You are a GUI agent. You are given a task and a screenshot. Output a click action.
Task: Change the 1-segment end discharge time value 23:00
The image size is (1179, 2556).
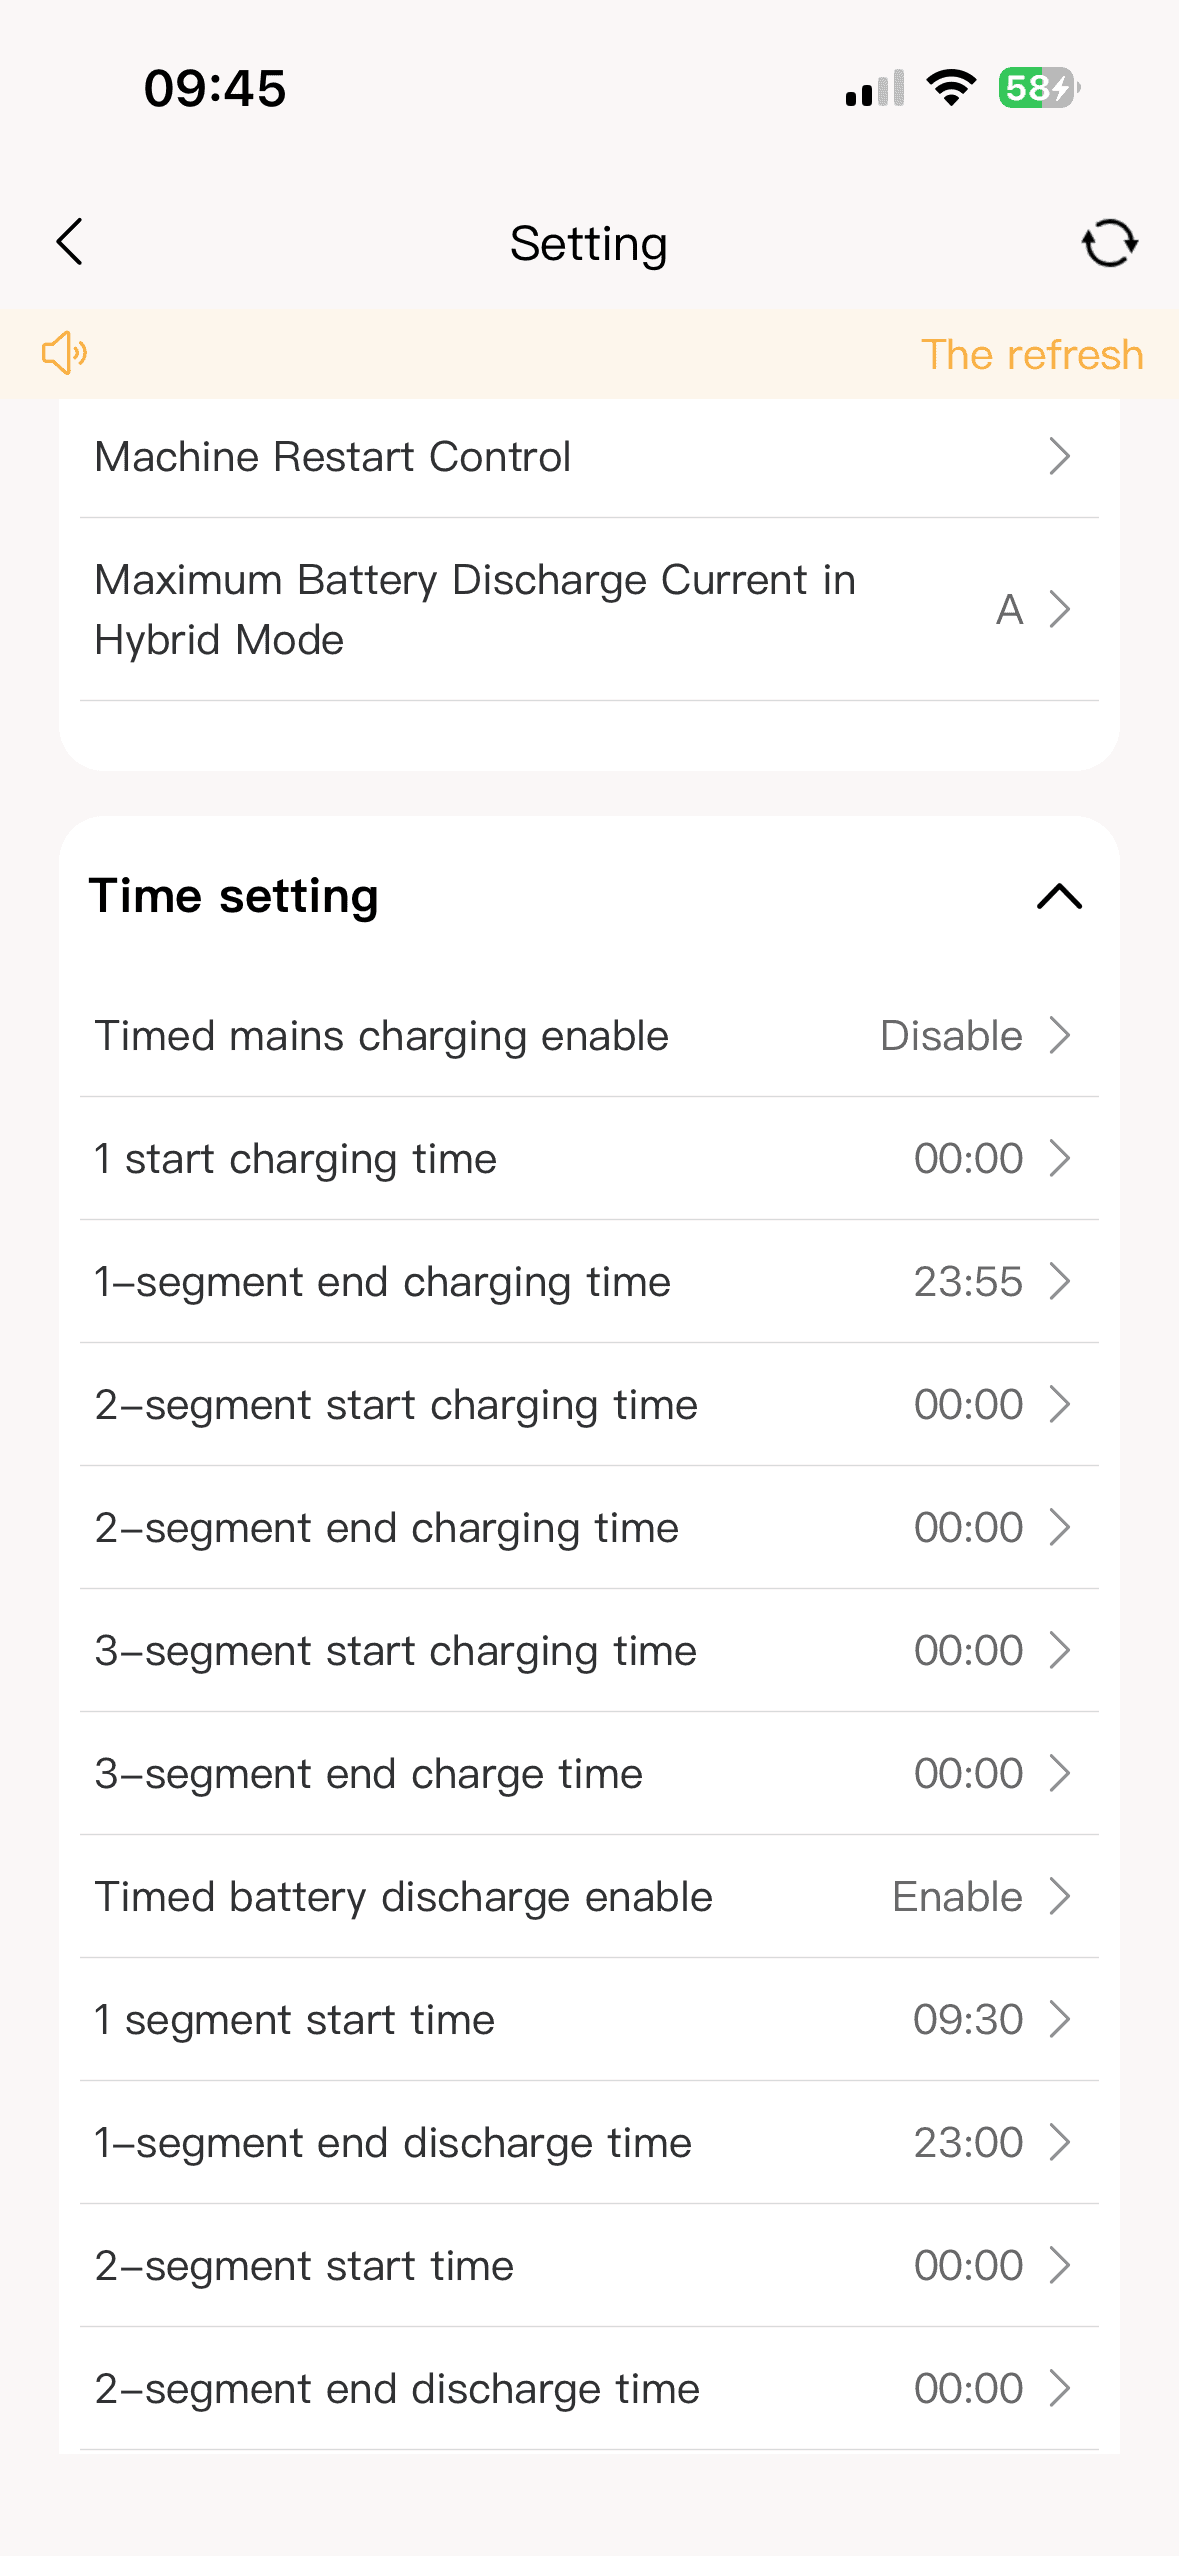(x=968, y=2143)
